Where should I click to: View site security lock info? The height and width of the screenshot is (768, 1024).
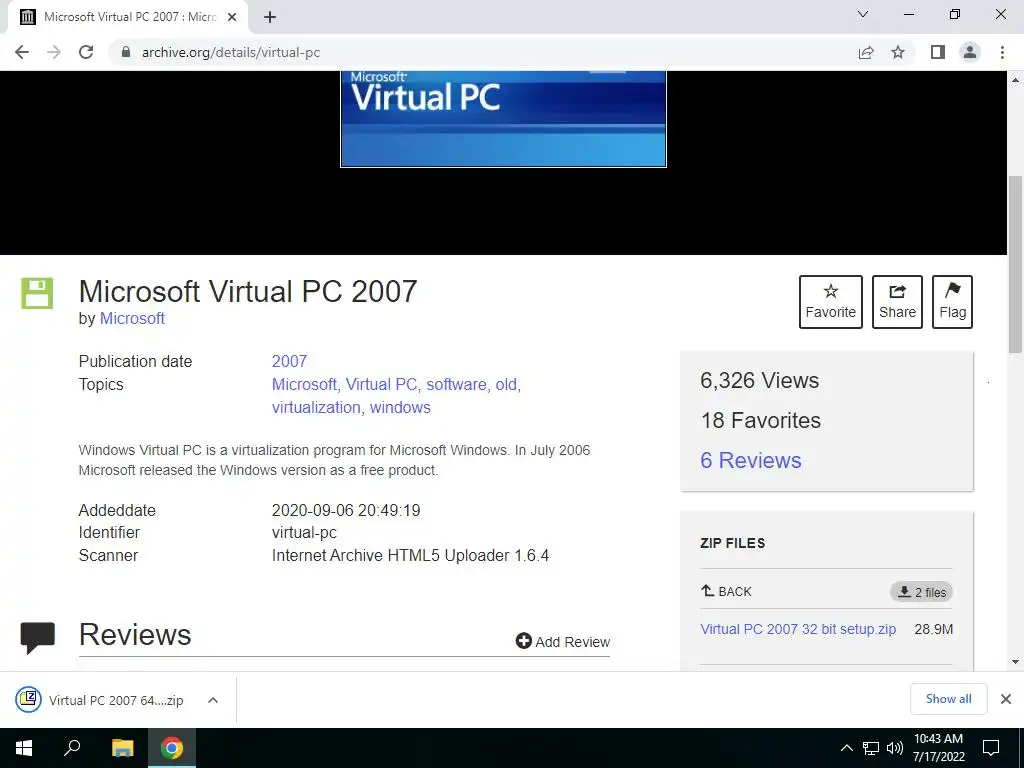126,52
